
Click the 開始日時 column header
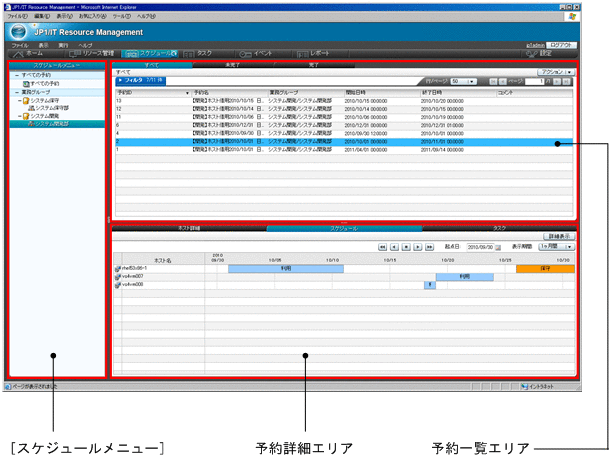click(382, 93)
